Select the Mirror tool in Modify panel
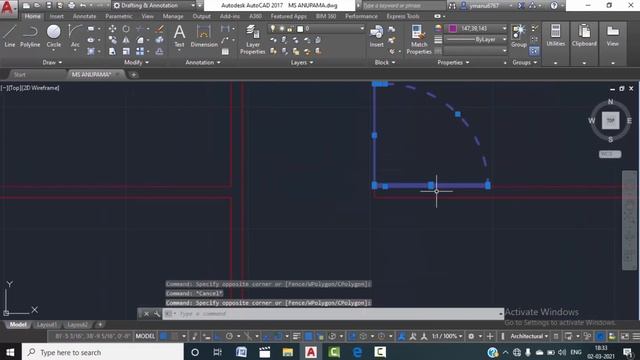The image size is (640, 360). [x=126, y=40]
